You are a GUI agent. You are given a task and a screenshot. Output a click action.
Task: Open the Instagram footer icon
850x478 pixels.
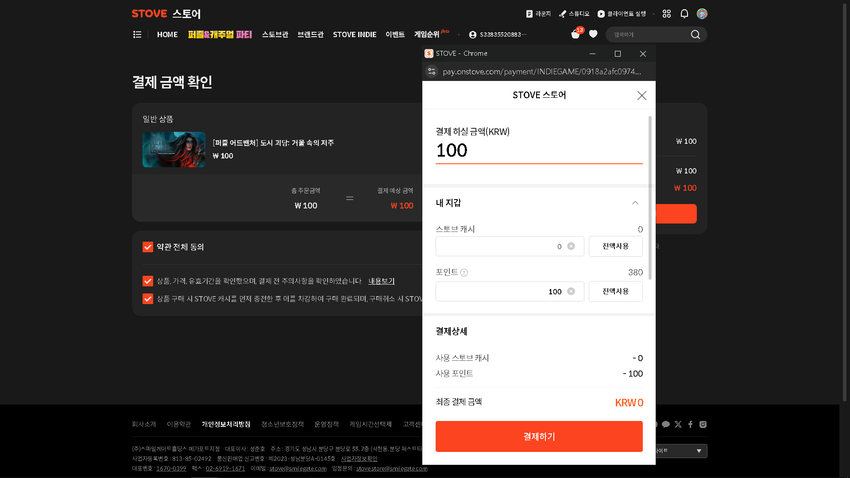pos(703,424)
